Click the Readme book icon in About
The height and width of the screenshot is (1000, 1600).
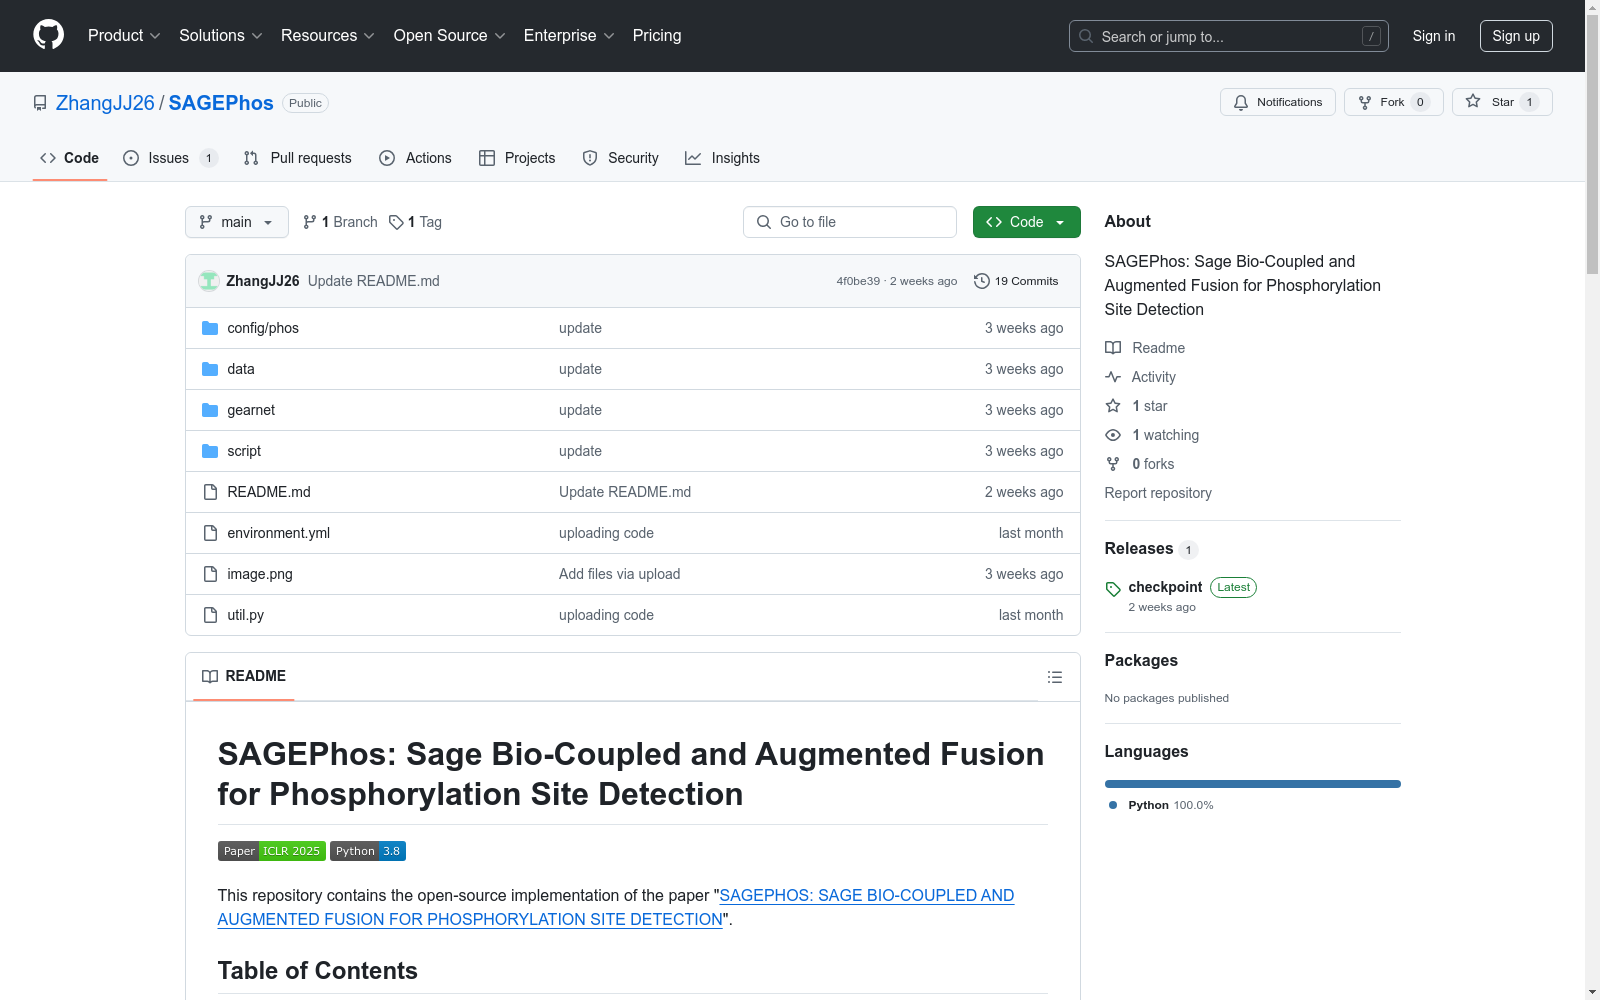pos(1113,348)
